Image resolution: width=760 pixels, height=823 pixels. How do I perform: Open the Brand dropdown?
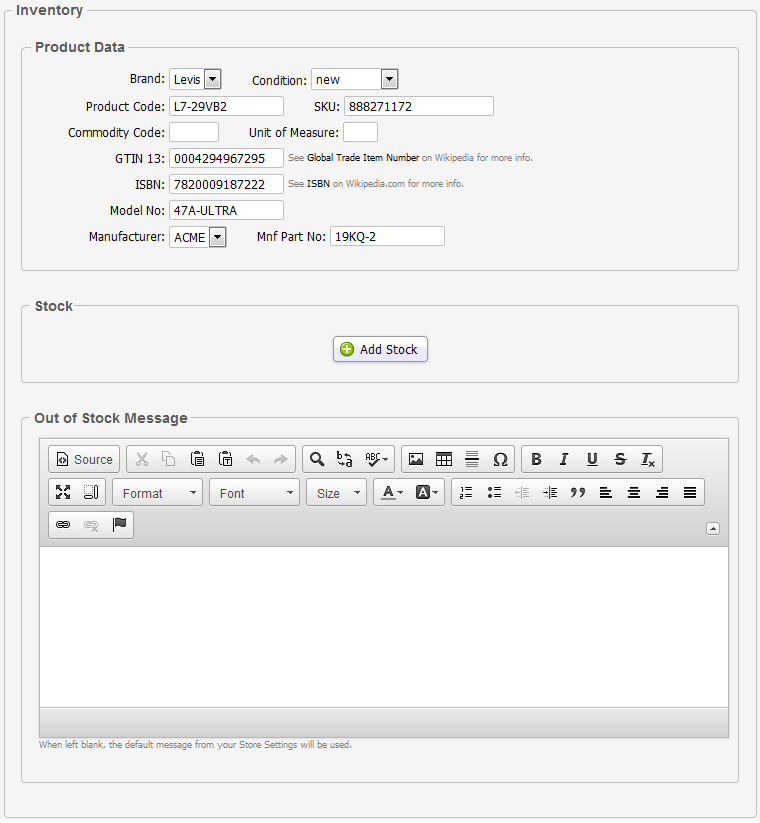[x=195, y=80]
